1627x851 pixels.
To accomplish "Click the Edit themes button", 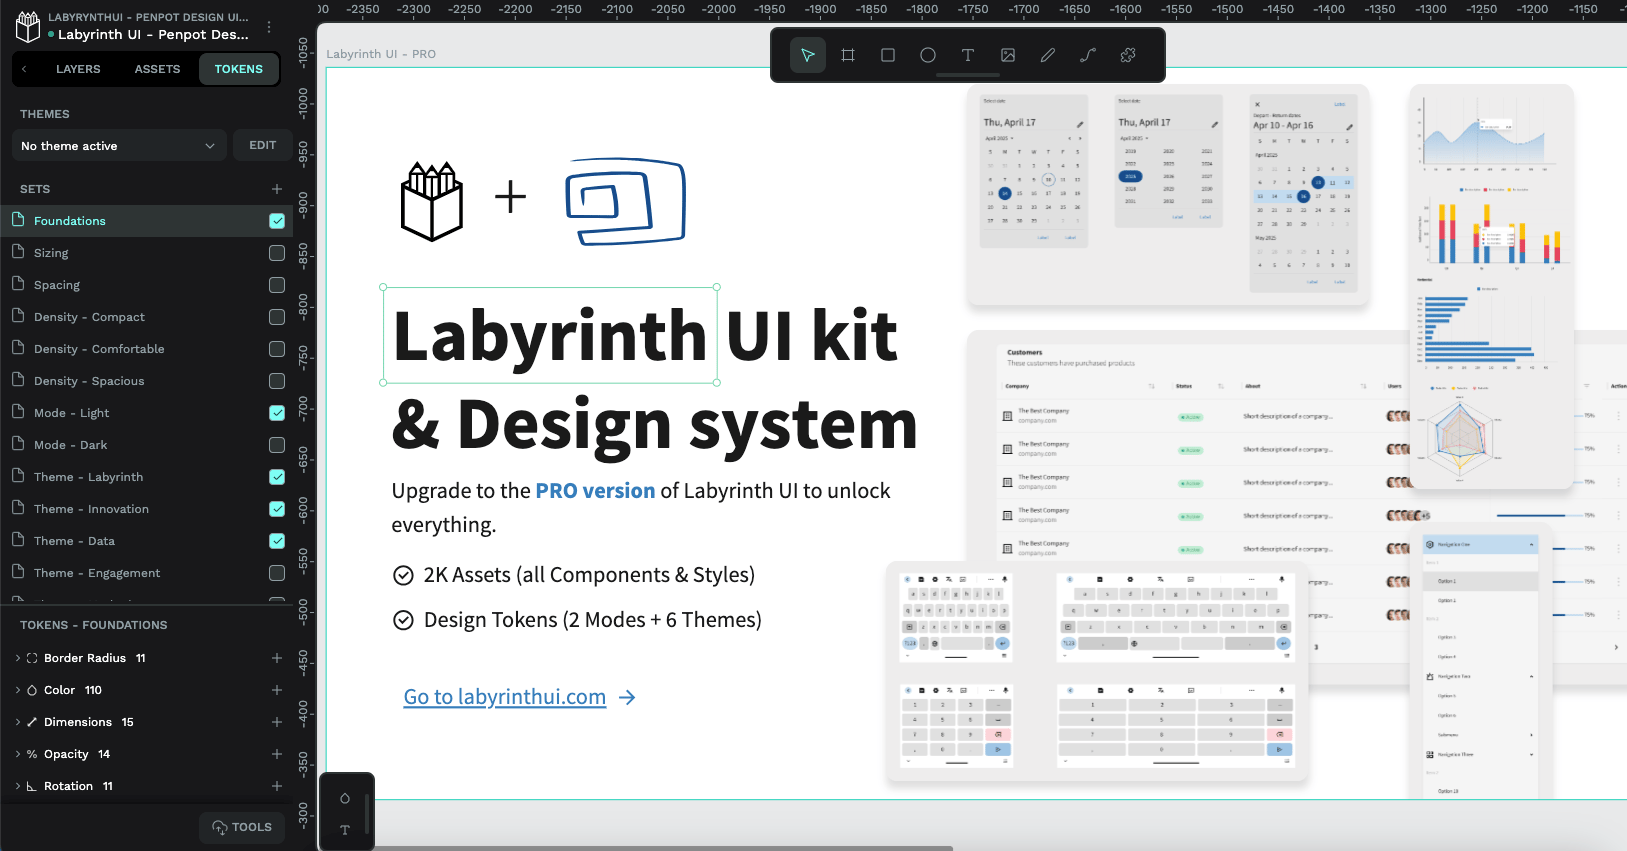I will pos(263,145).
